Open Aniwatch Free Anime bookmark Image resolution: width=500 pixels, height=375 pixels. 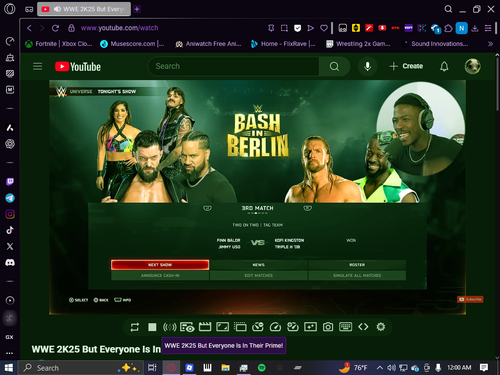click(208, 44)
